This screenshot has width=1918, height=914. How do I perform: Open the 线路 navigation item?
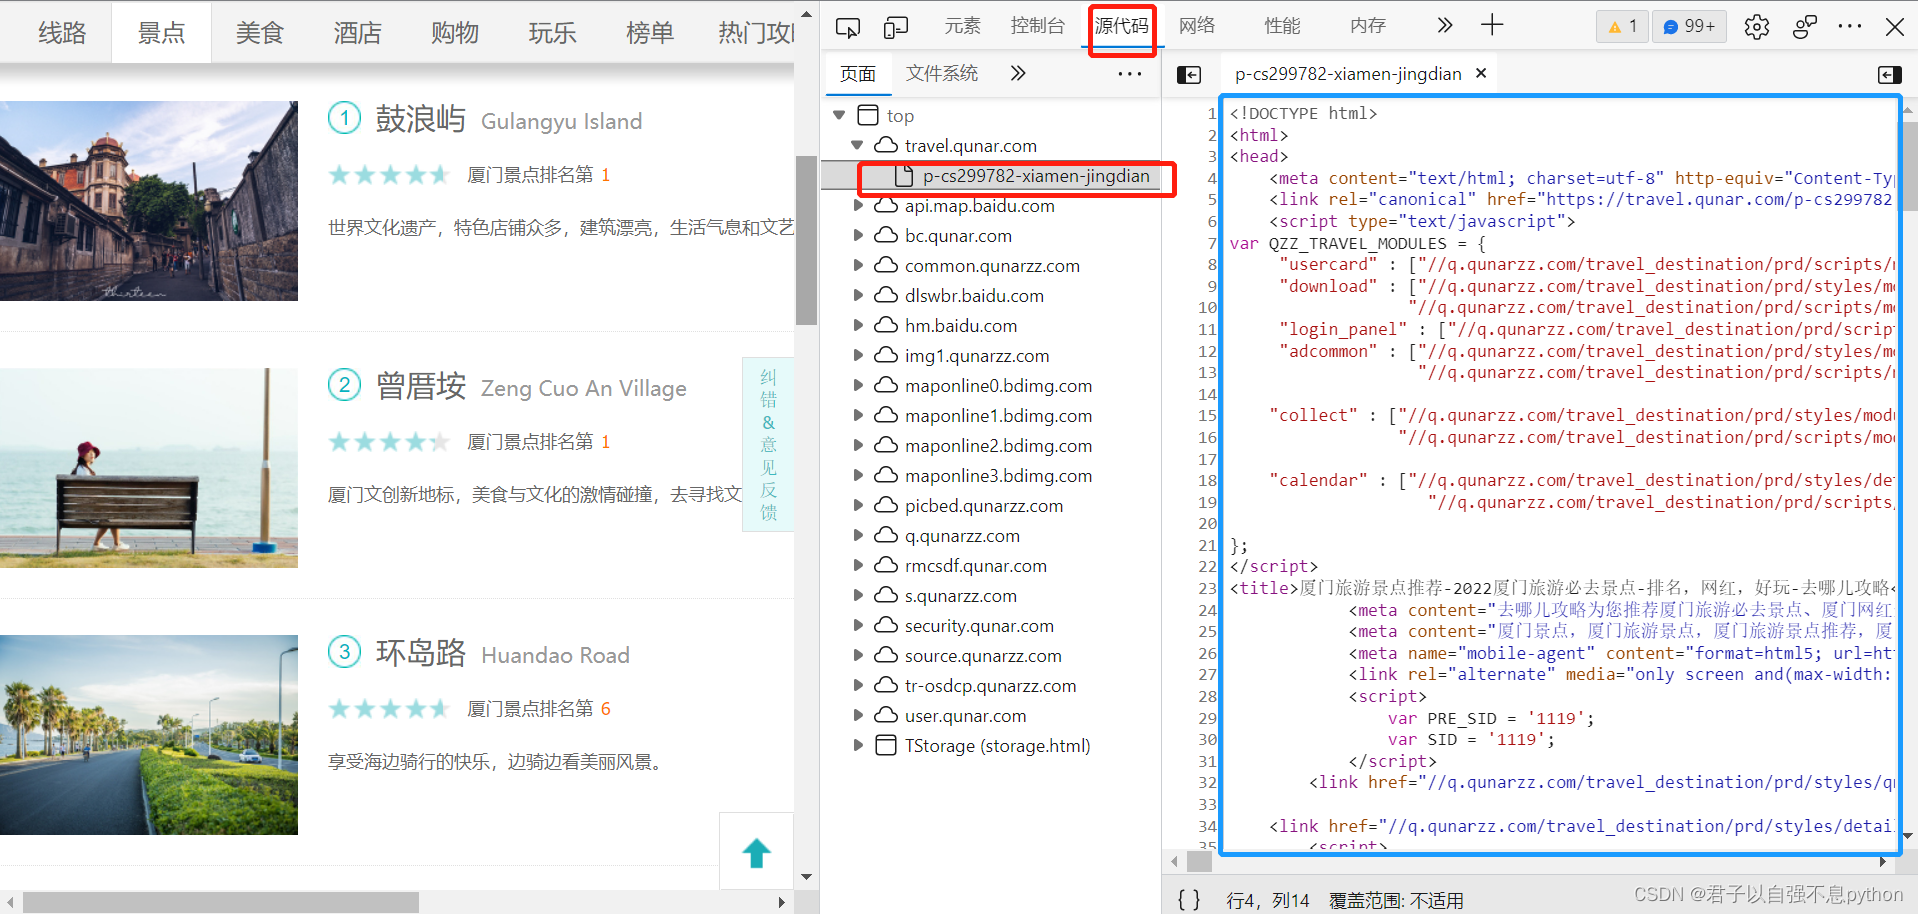coord(62,33)
